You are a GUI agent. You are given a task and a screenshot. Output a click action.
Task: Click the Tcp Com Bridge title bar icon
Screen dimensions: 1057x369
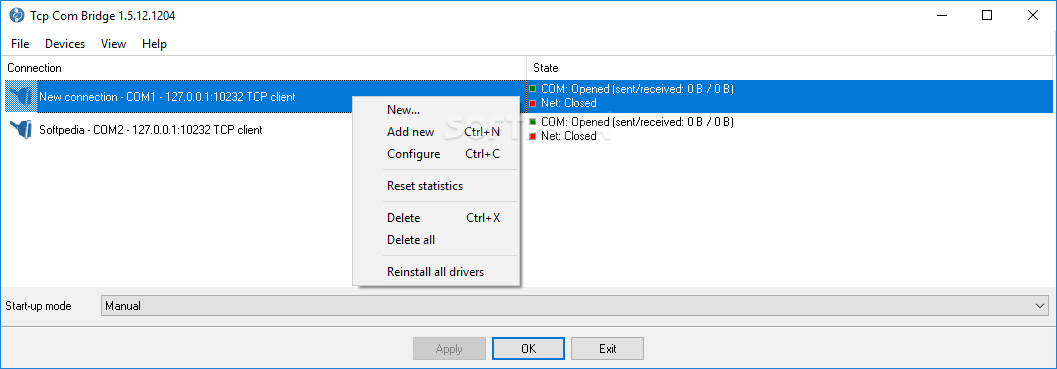click(16, 16)
